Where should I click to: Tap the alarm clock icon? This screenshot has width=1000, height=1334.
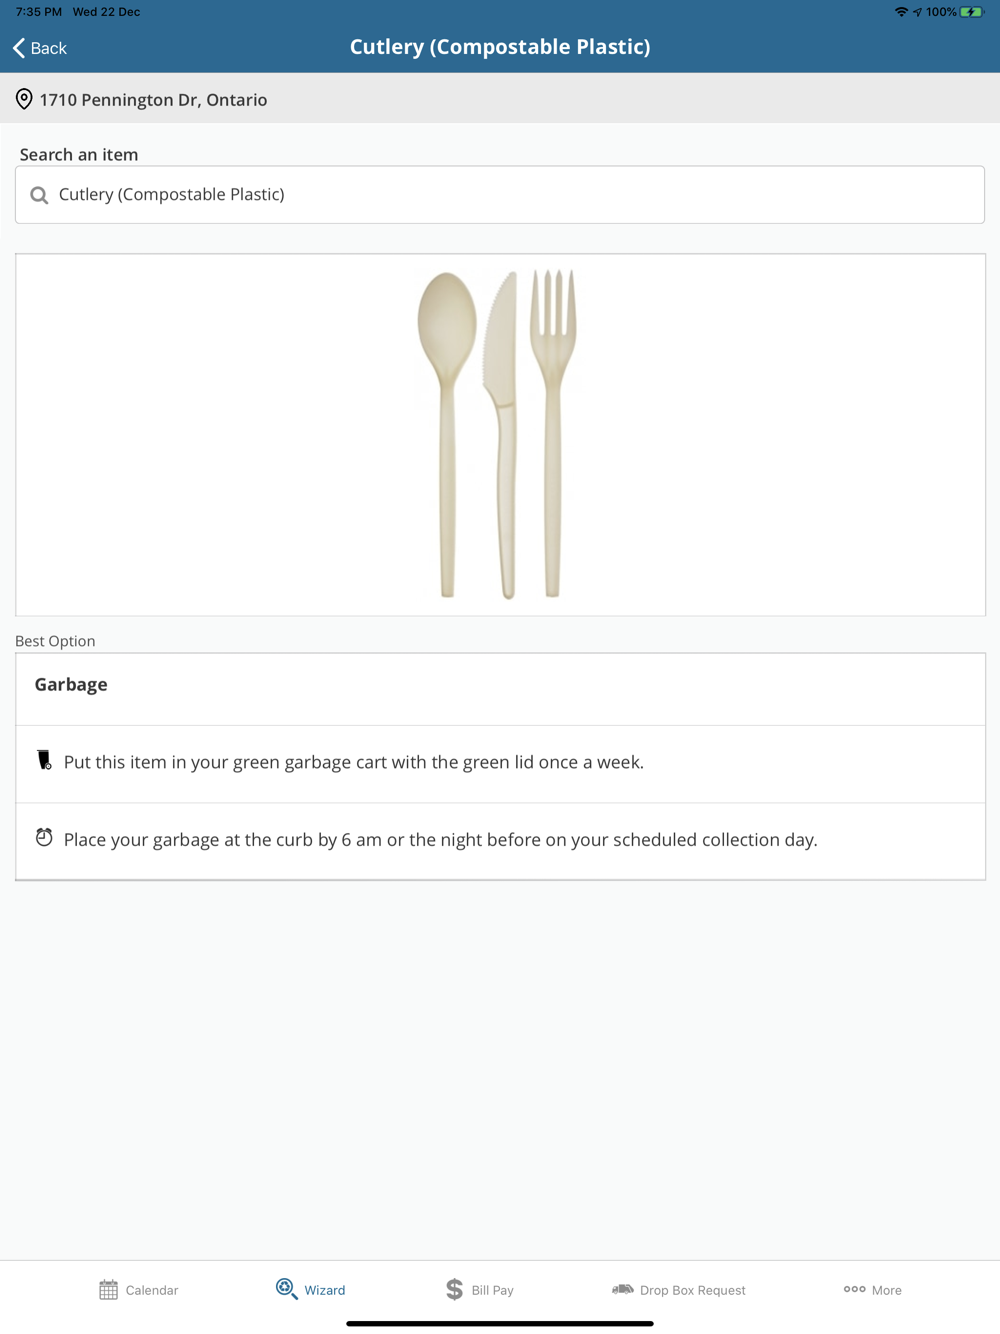tap(44, 838)
